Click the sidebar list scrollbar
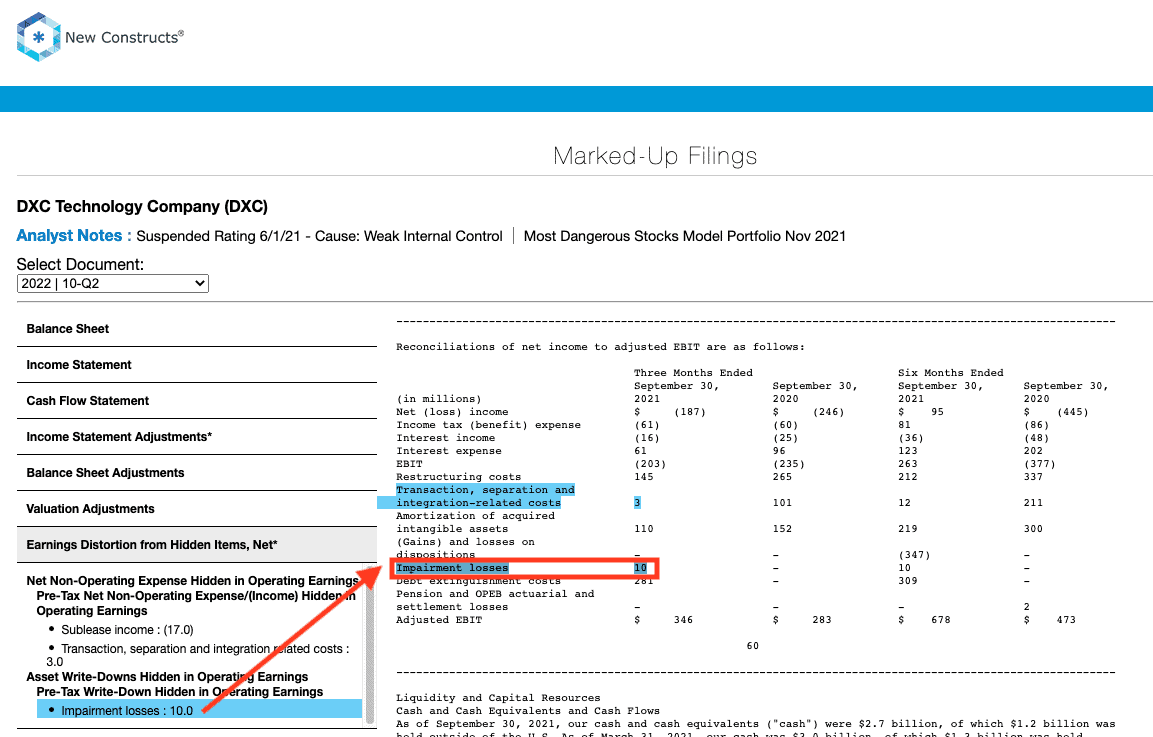Image resolution: width=1153 pixels, height=737 pixels. pyautogui.click(x=370, y=647)
